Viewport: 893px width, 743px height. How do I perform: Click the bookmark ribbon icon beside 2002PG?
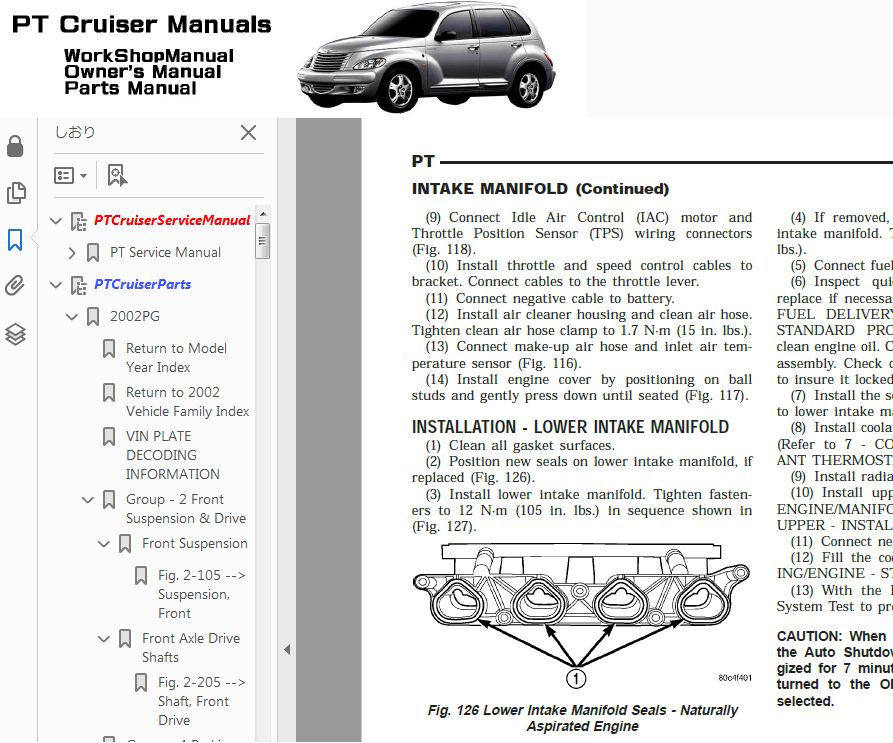click(x=93, y=317)
